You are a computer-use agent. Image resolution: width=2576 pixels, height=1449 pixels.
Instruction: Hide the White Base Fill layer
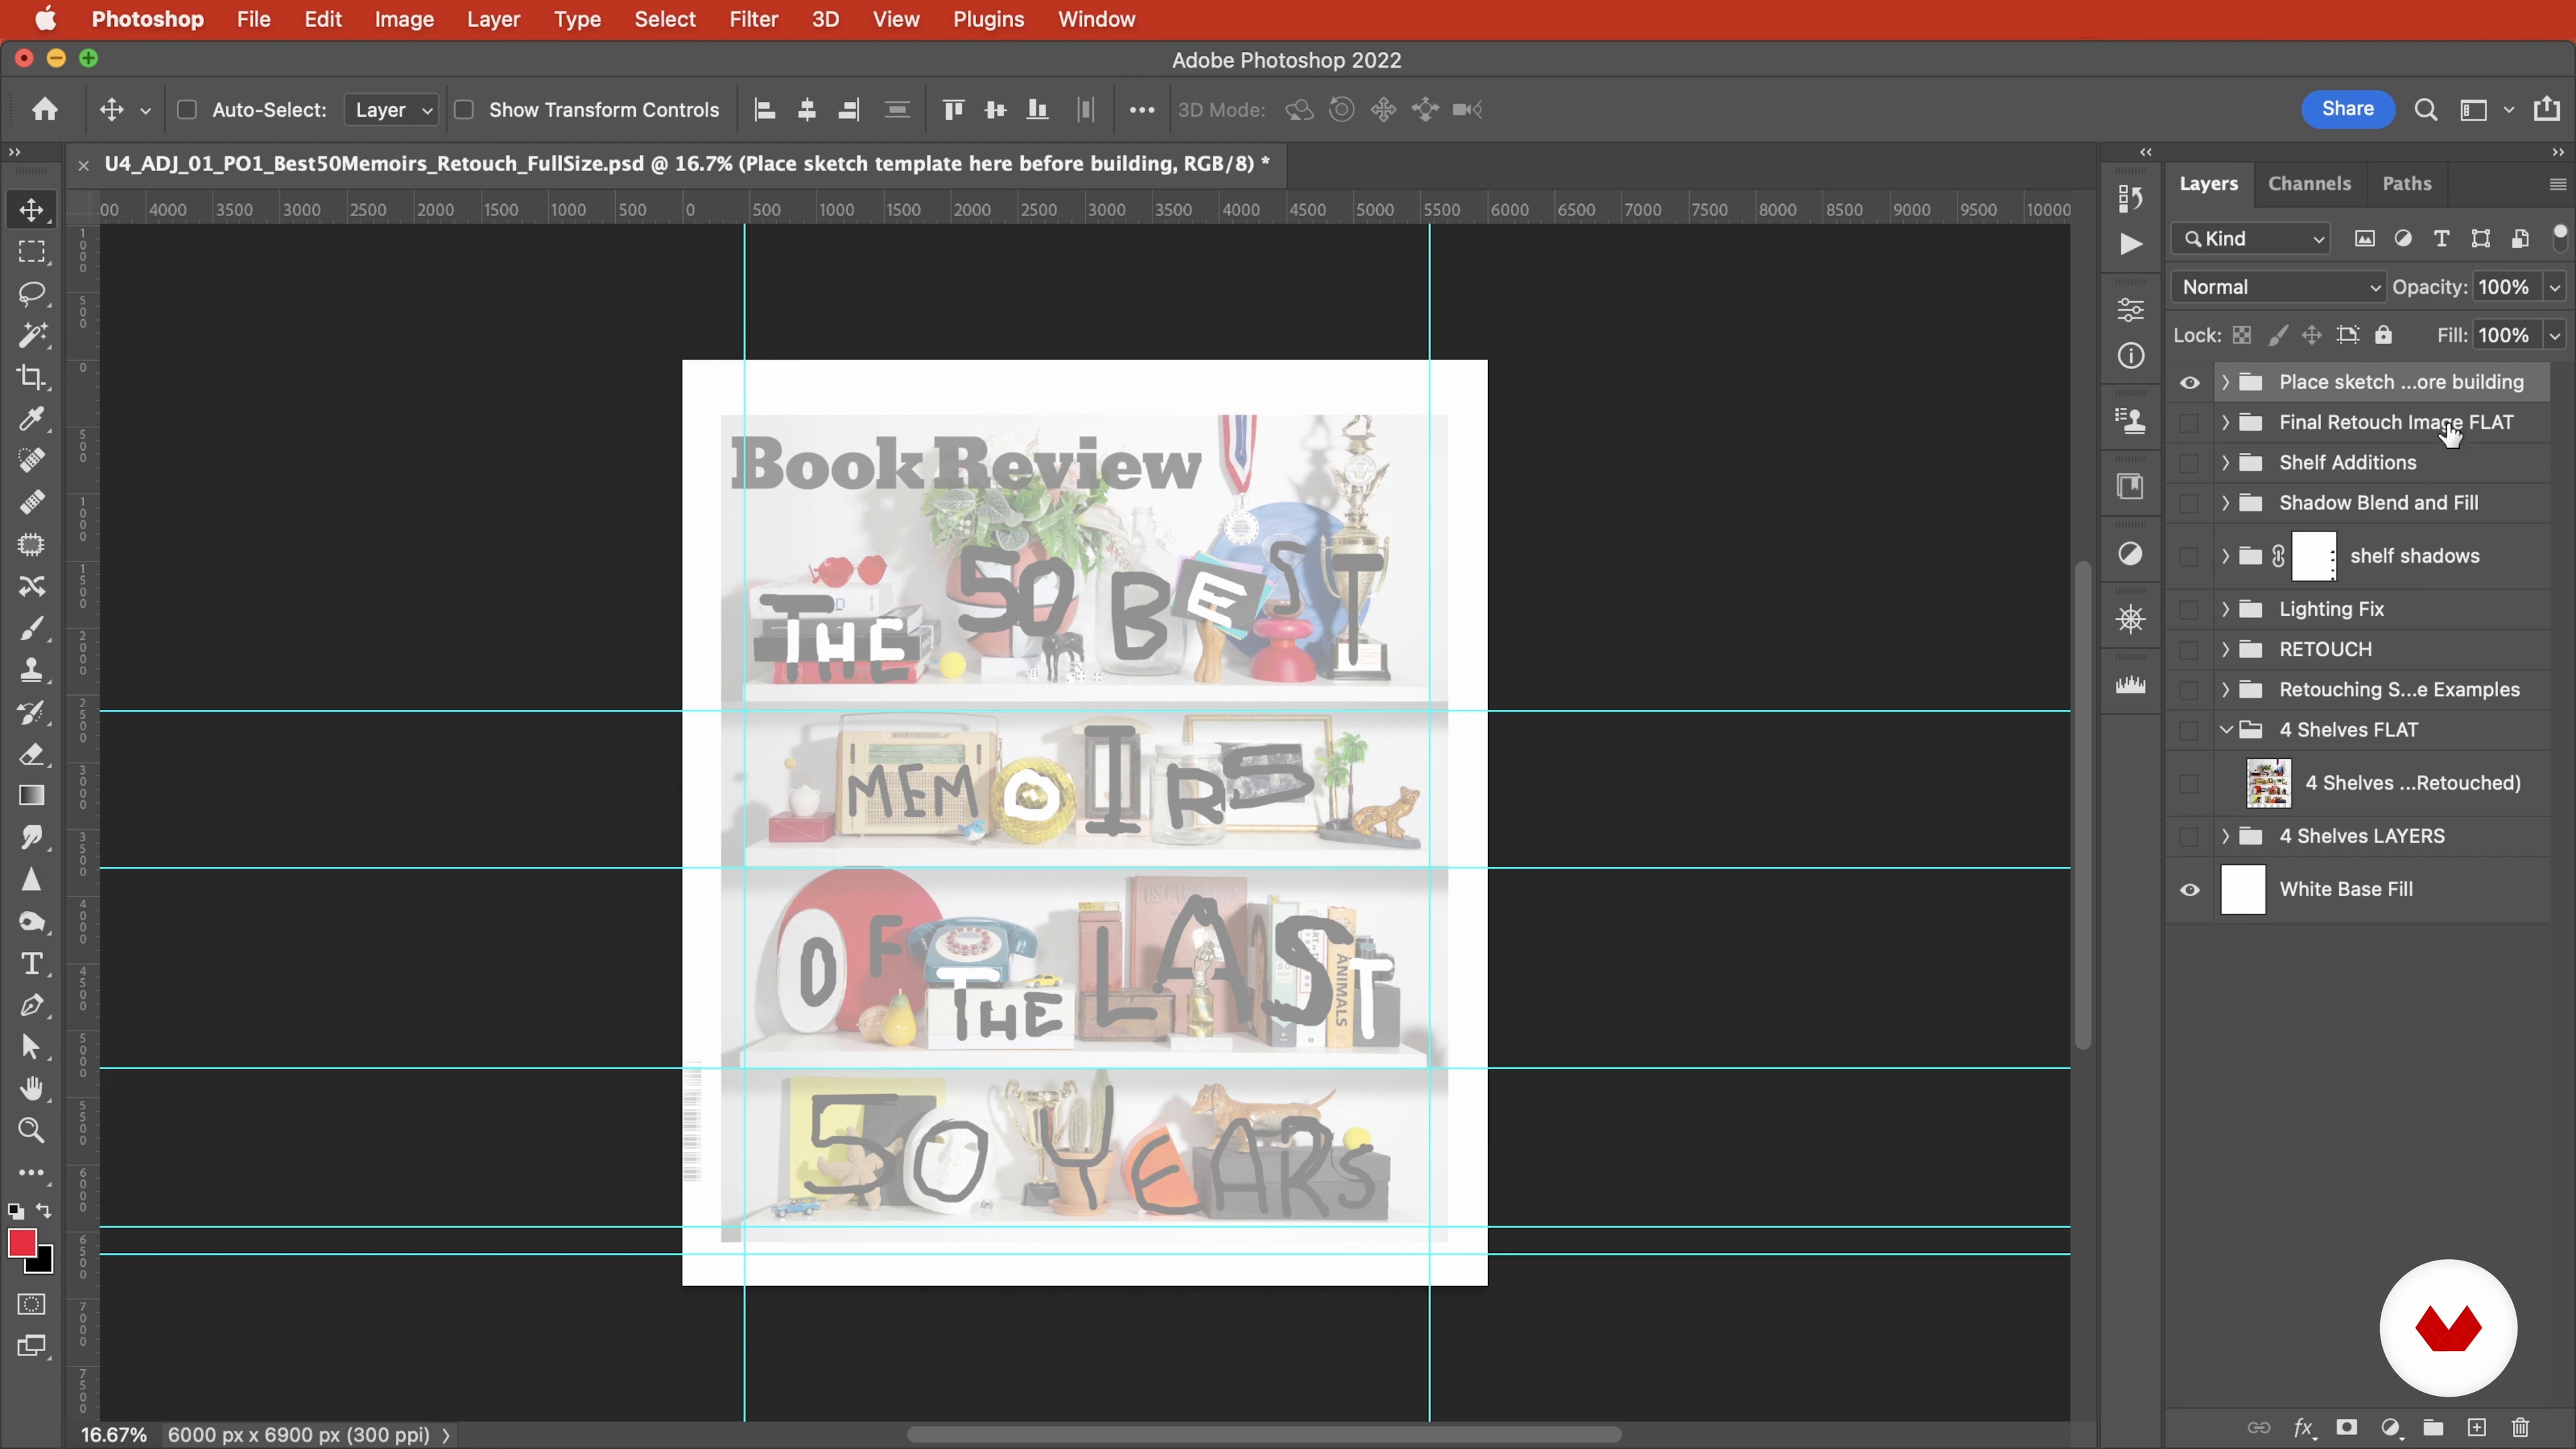coord(2190,890)
